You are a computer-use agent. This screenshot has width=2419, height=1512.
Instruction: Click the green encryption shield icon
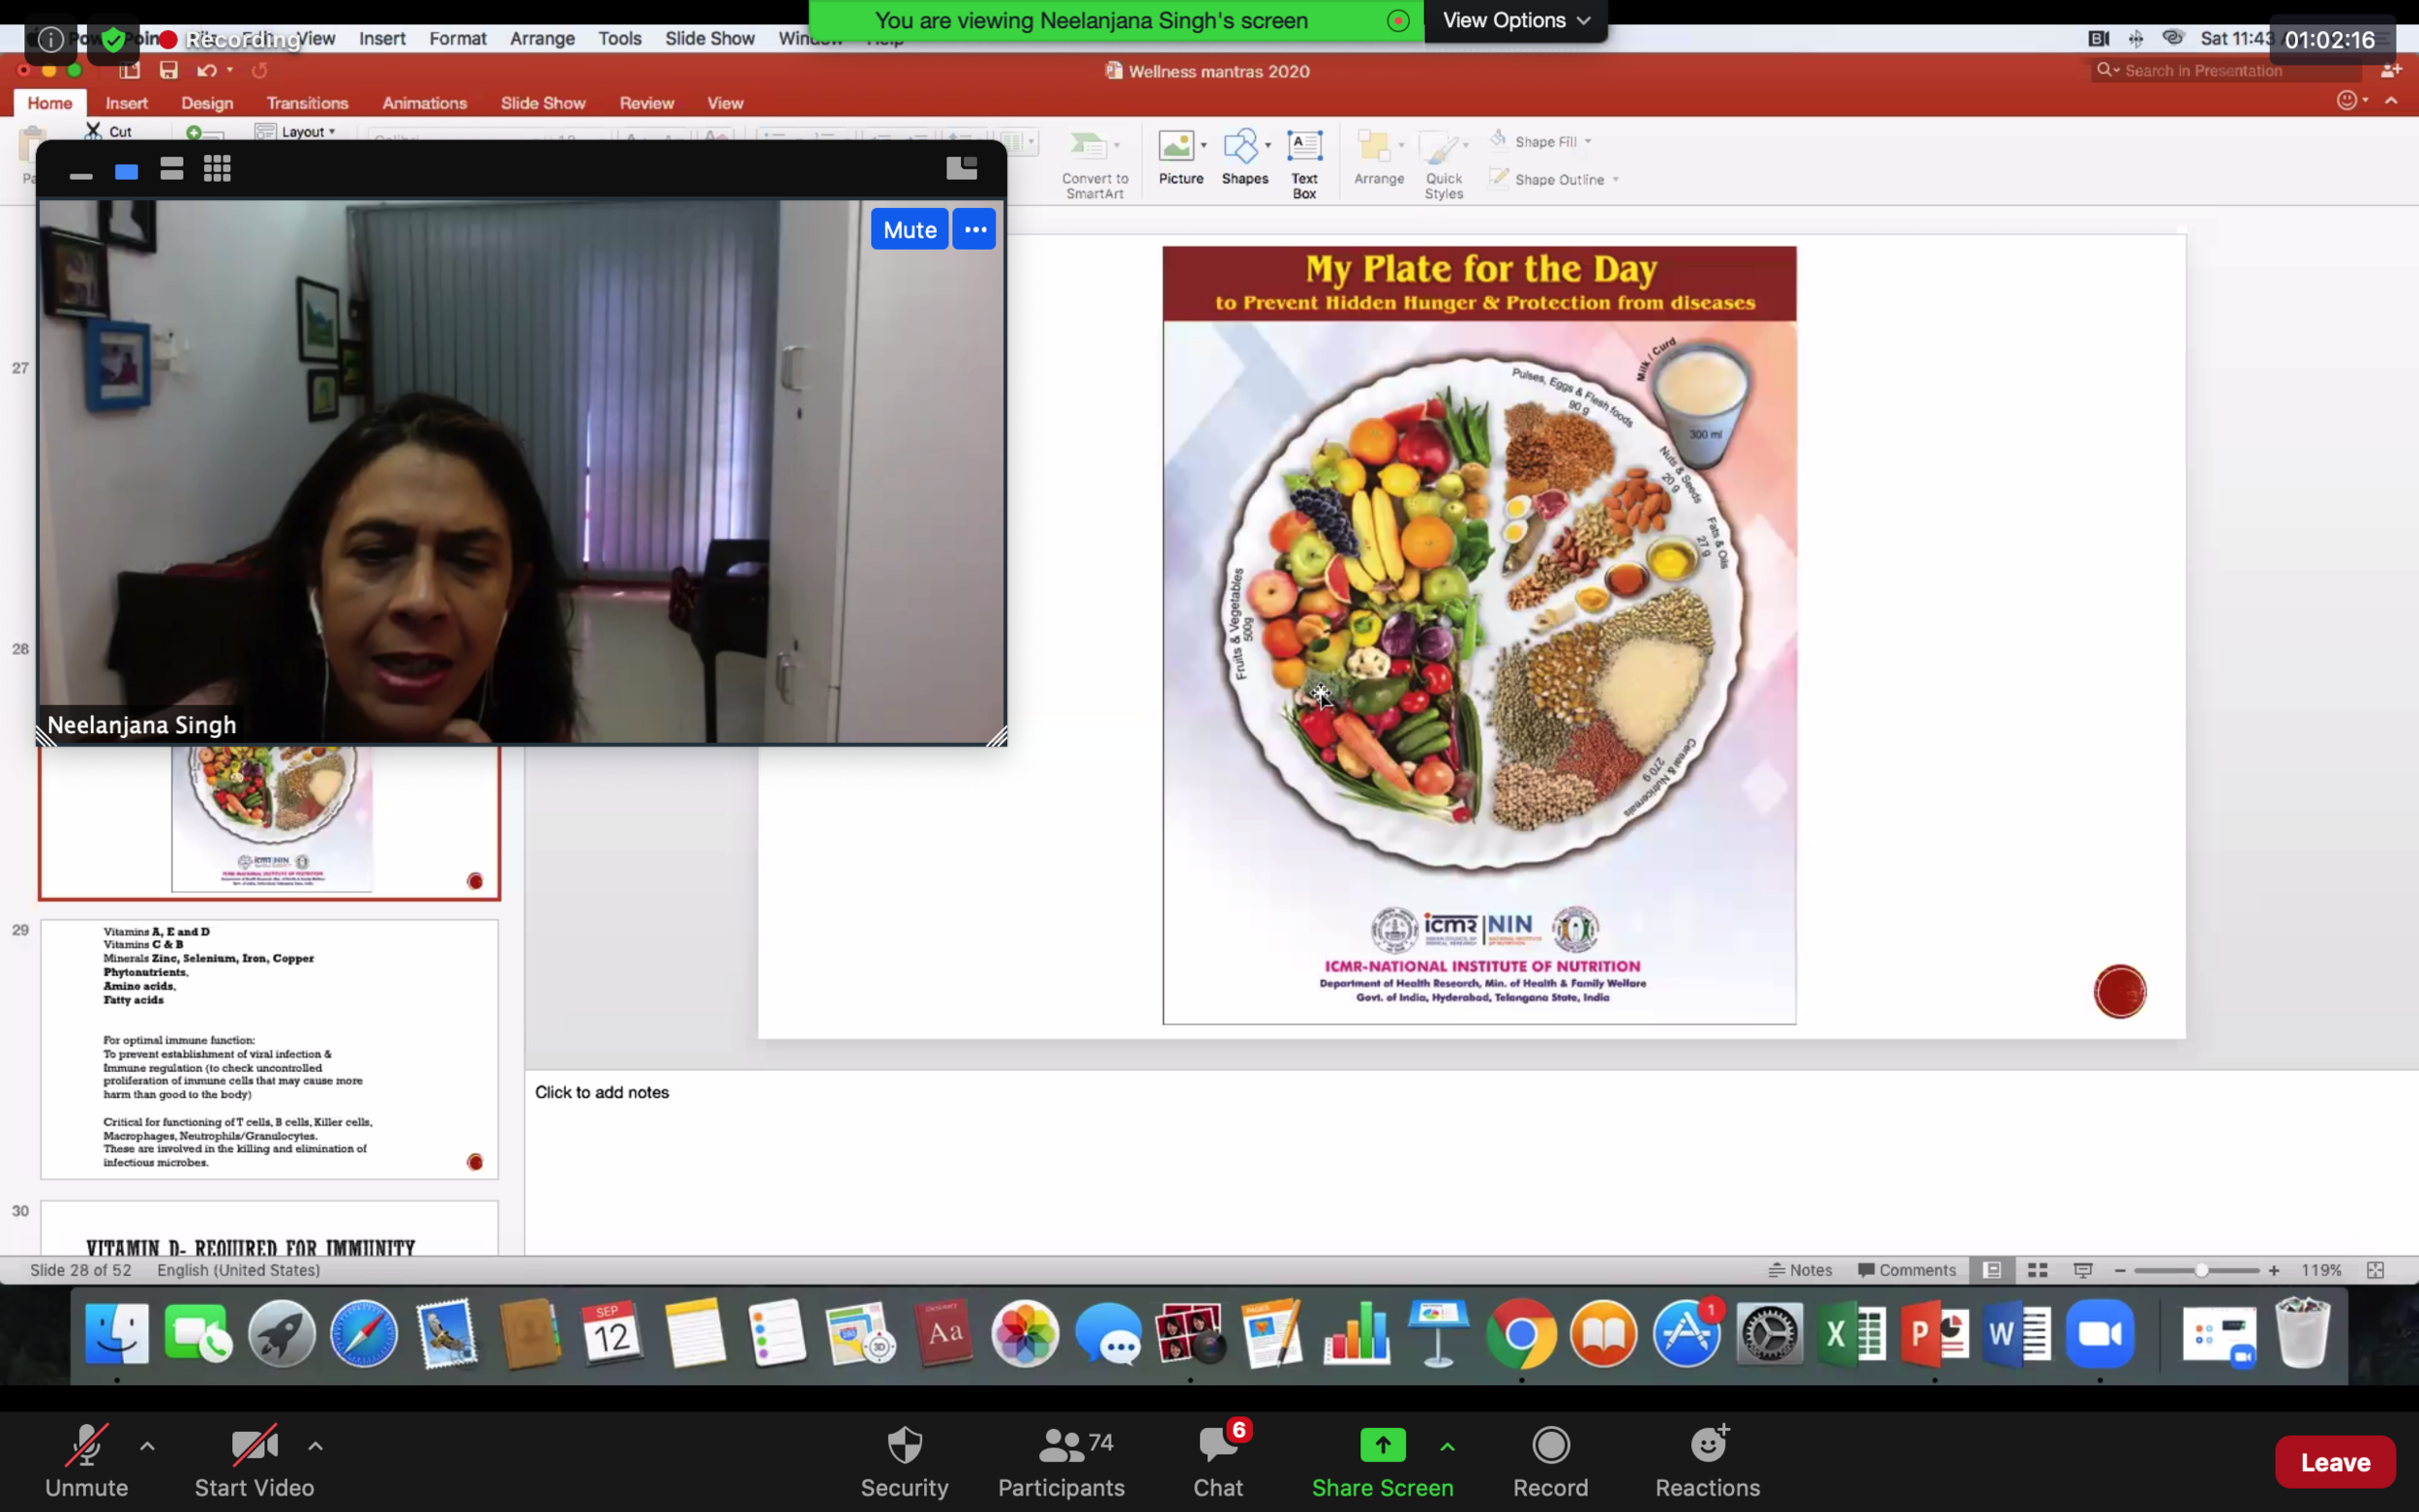tap(113, 40)
